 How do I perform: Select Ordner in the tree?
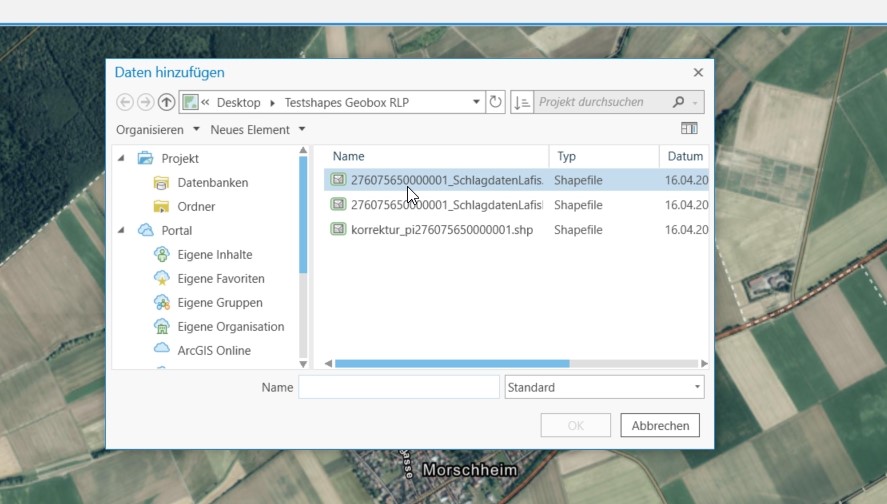(x=196, y=206)
